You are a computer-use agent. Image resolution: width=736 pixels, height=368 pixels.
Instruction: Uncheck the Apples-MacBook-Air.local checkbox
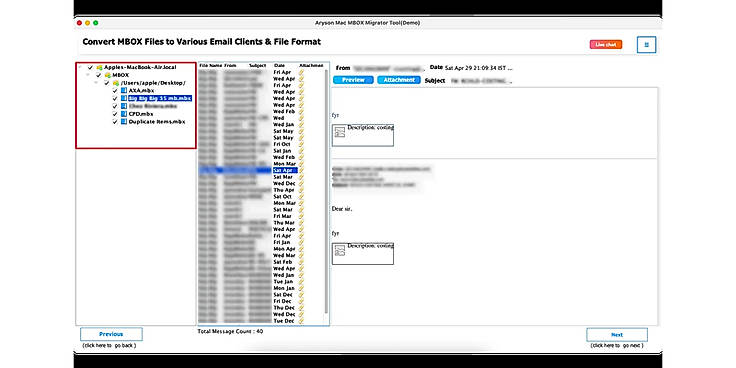[x=90, y=68]
